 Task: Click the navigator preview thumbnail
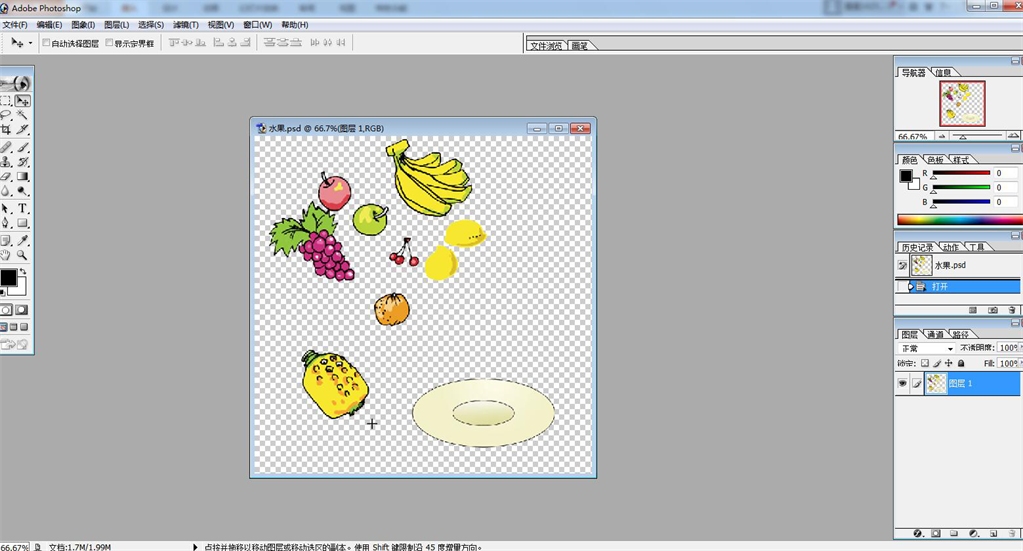pos(962,104)
